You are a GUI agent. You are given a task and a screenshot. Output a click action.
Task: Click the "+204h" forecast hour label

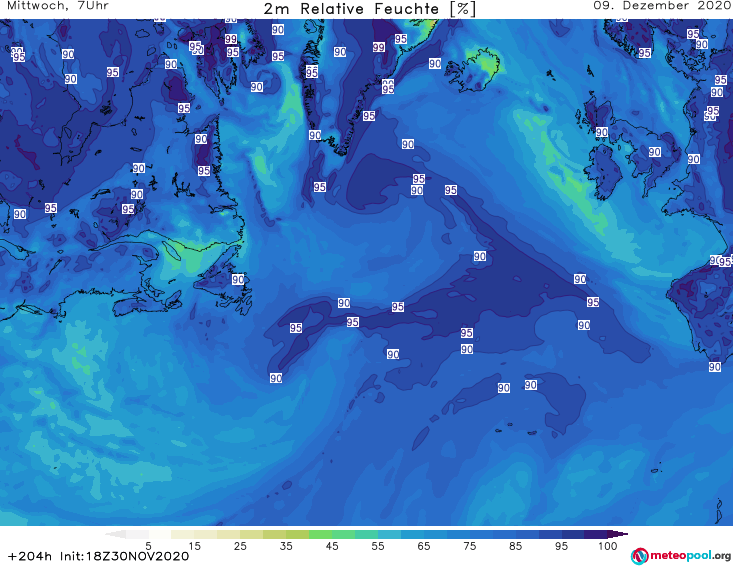pyautogui.click(x=30, y=557)
